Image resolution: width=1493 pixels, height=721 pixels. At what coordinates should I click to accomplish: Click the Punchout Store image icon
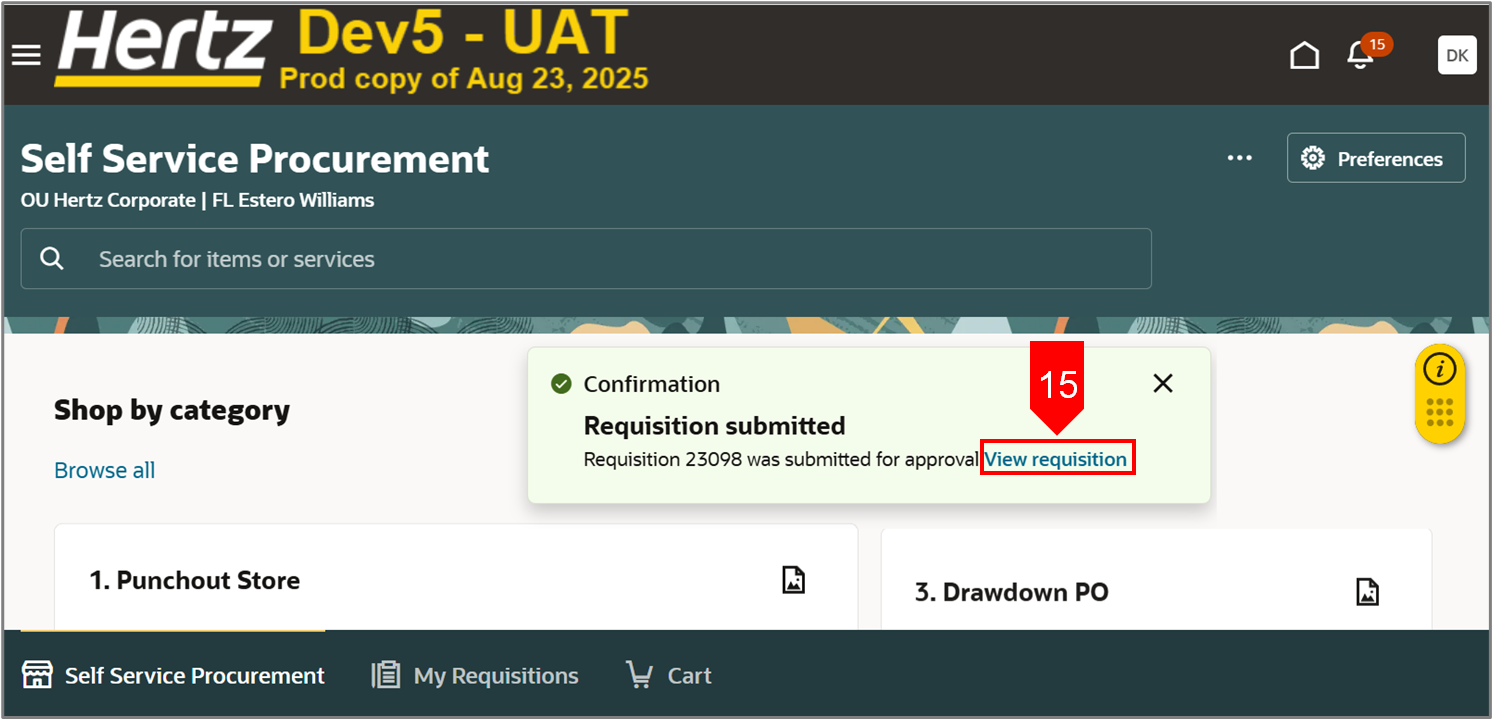(x=793, y=580)
